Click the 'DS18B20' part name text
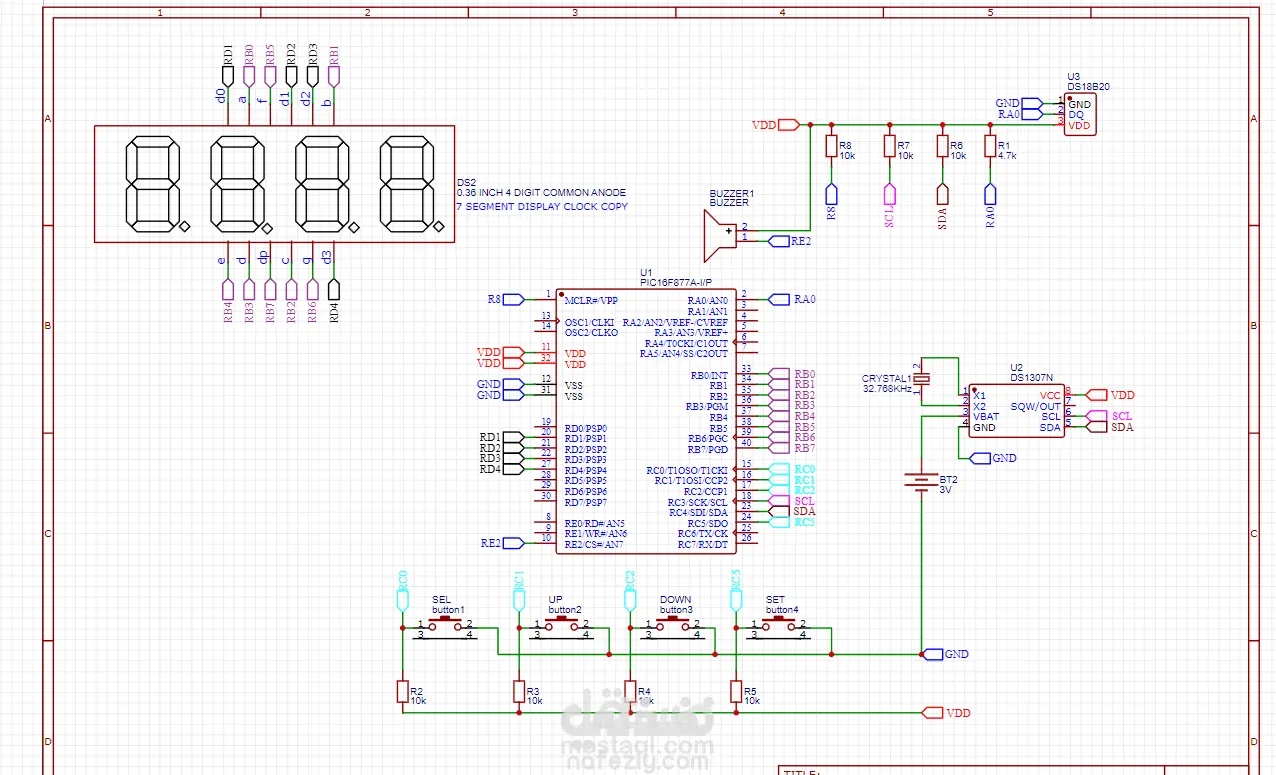 tap(1088, 87)
